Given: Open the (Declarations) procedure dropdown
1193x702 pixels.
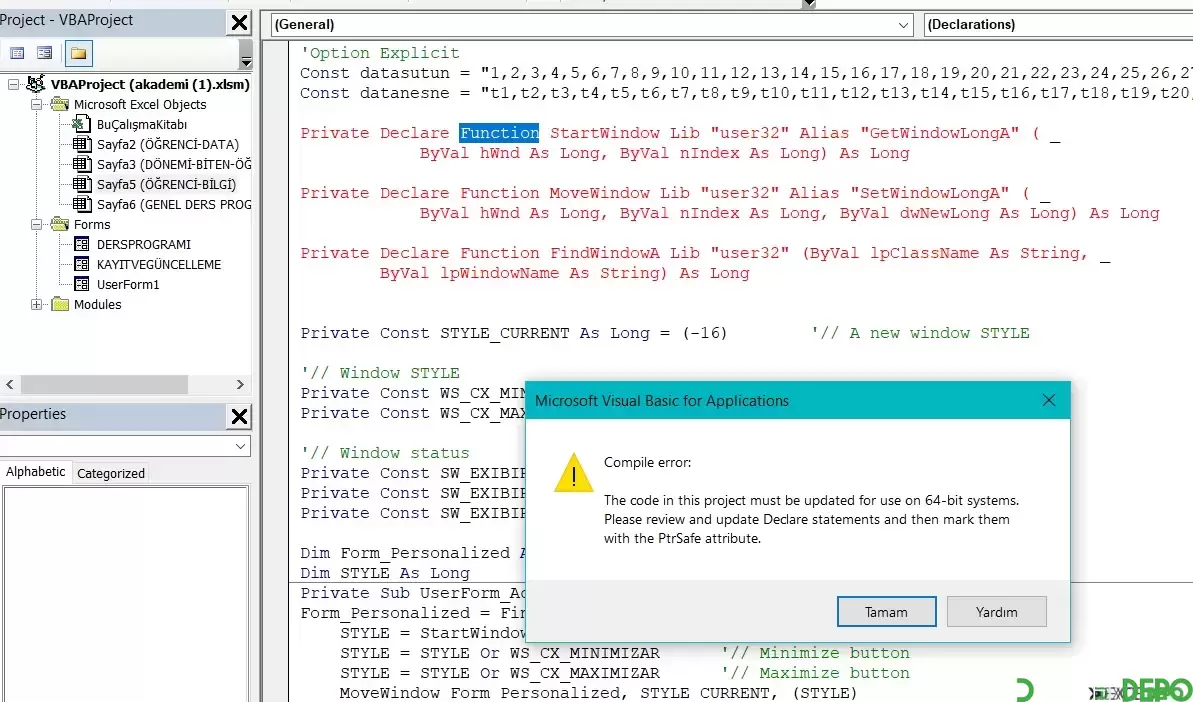Looking at the screenshot, I should tap(1058, 25).
